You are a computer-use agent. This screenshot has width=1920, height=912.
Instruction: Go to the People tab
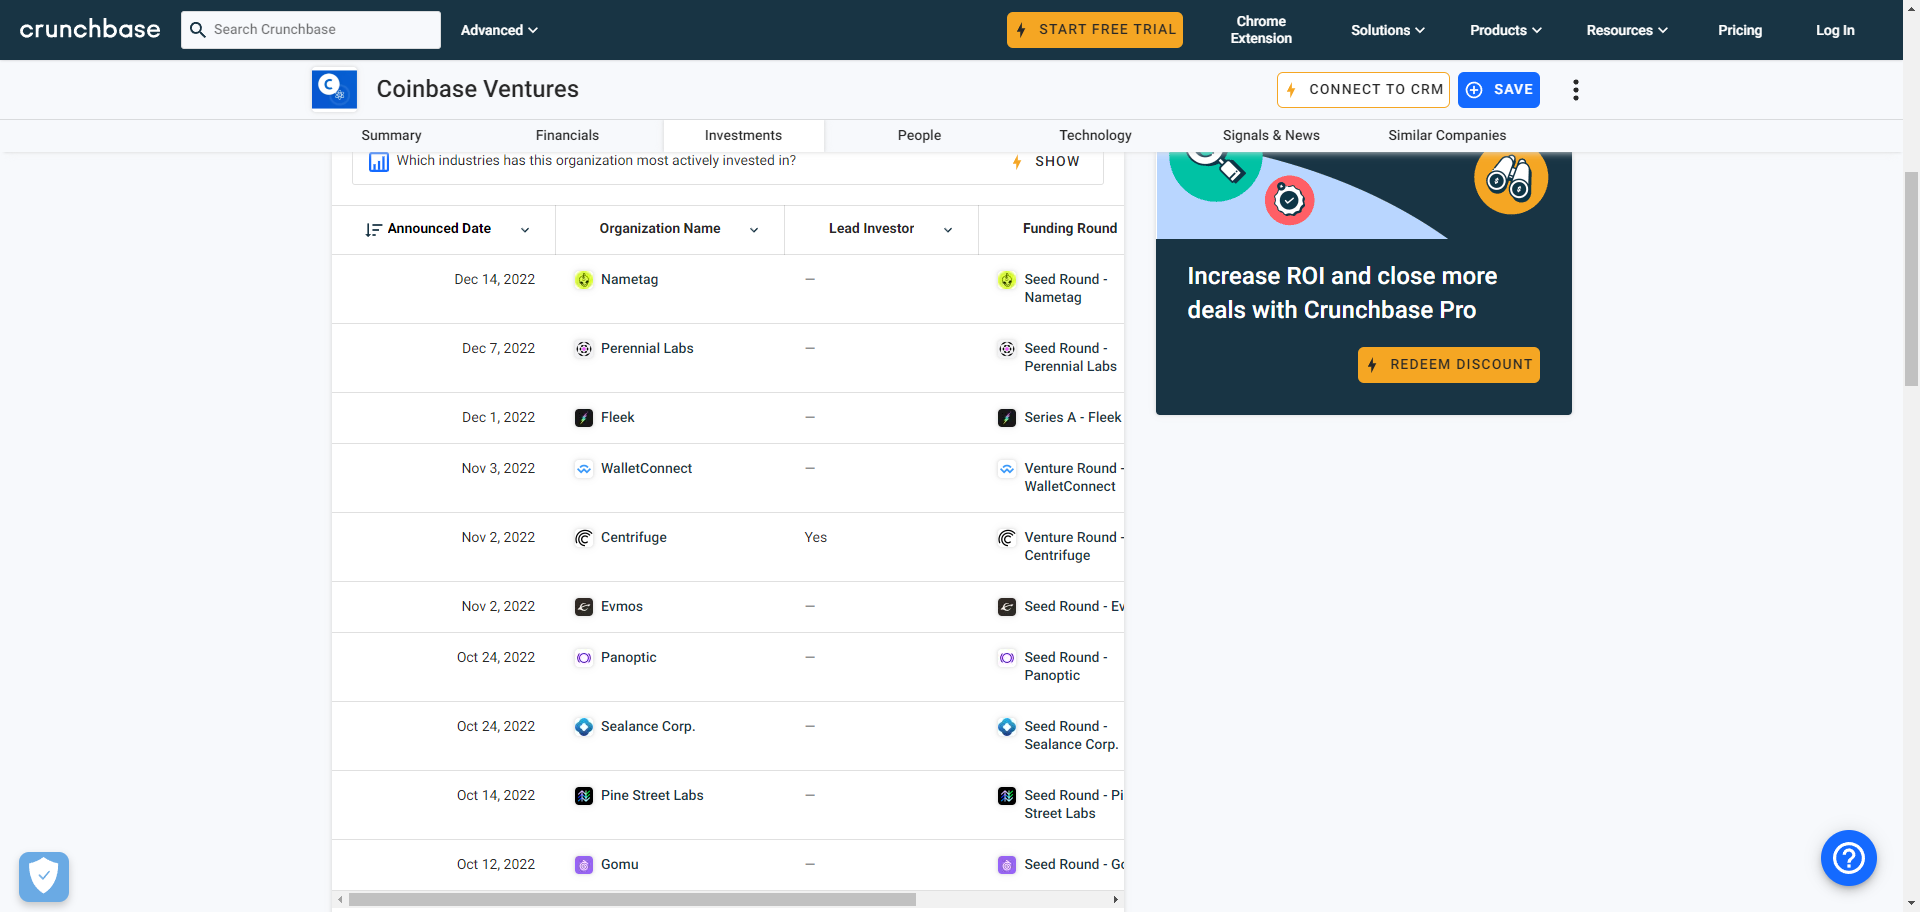point(919,136)
